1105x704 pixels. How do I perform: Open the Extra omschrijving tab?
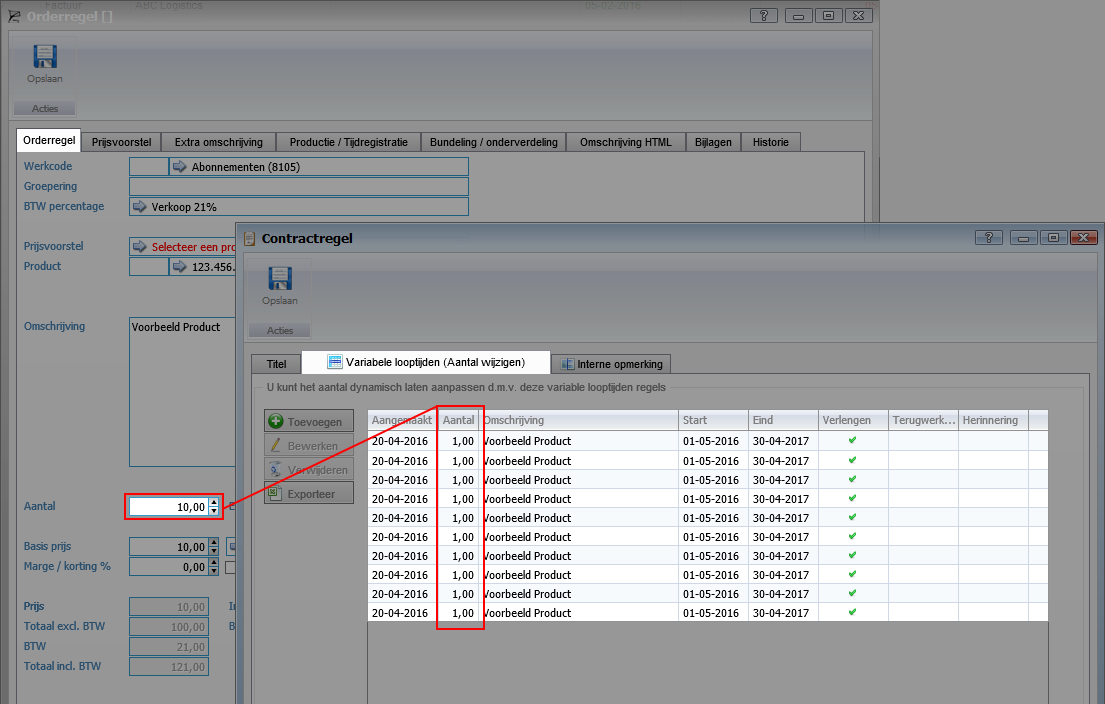(217, 142)
